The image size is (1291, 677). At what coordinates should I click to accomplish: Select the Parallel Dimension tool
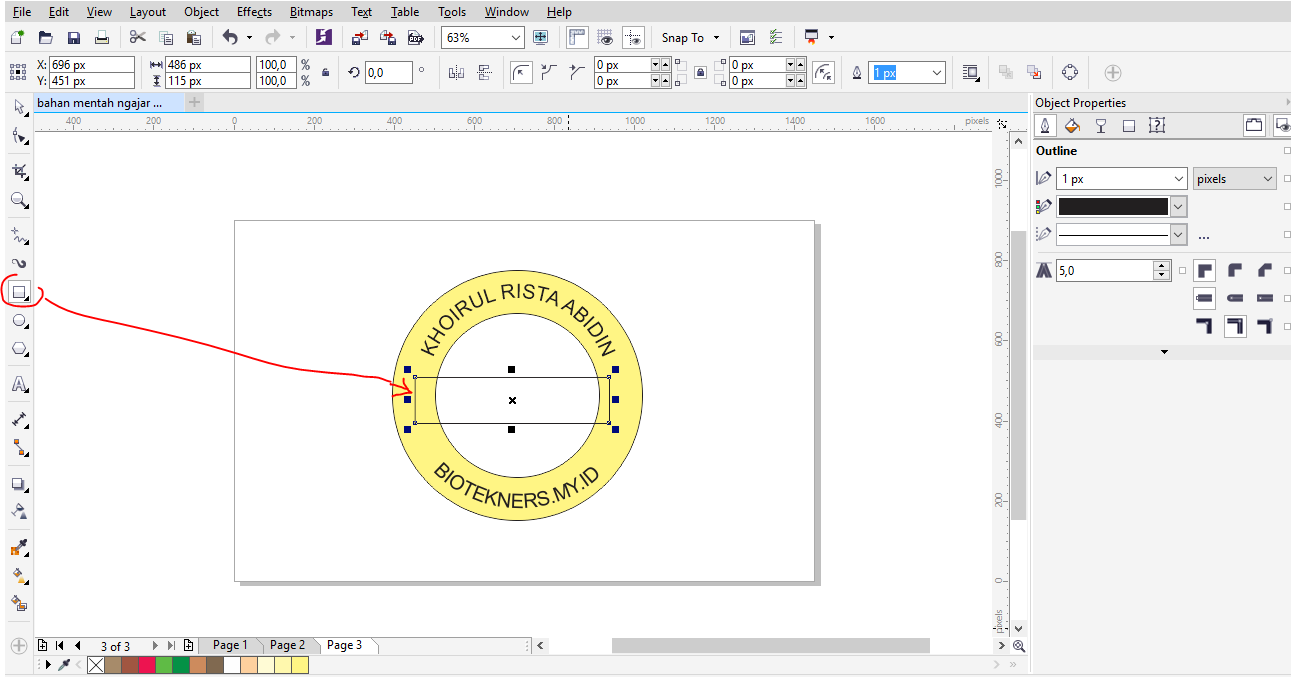click(x=19, y=419)
